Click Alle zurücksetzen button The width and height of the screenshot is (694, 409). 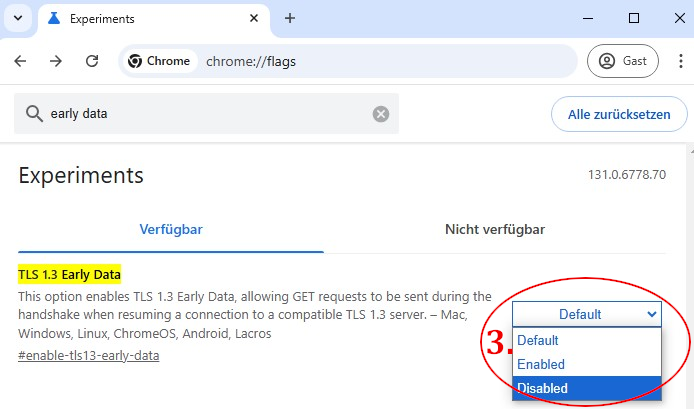tap(619, 114)
